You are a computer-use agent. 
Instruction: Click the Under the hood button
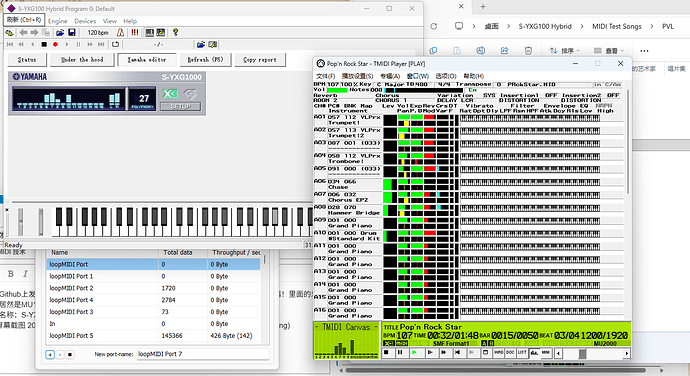click(82, 59)
